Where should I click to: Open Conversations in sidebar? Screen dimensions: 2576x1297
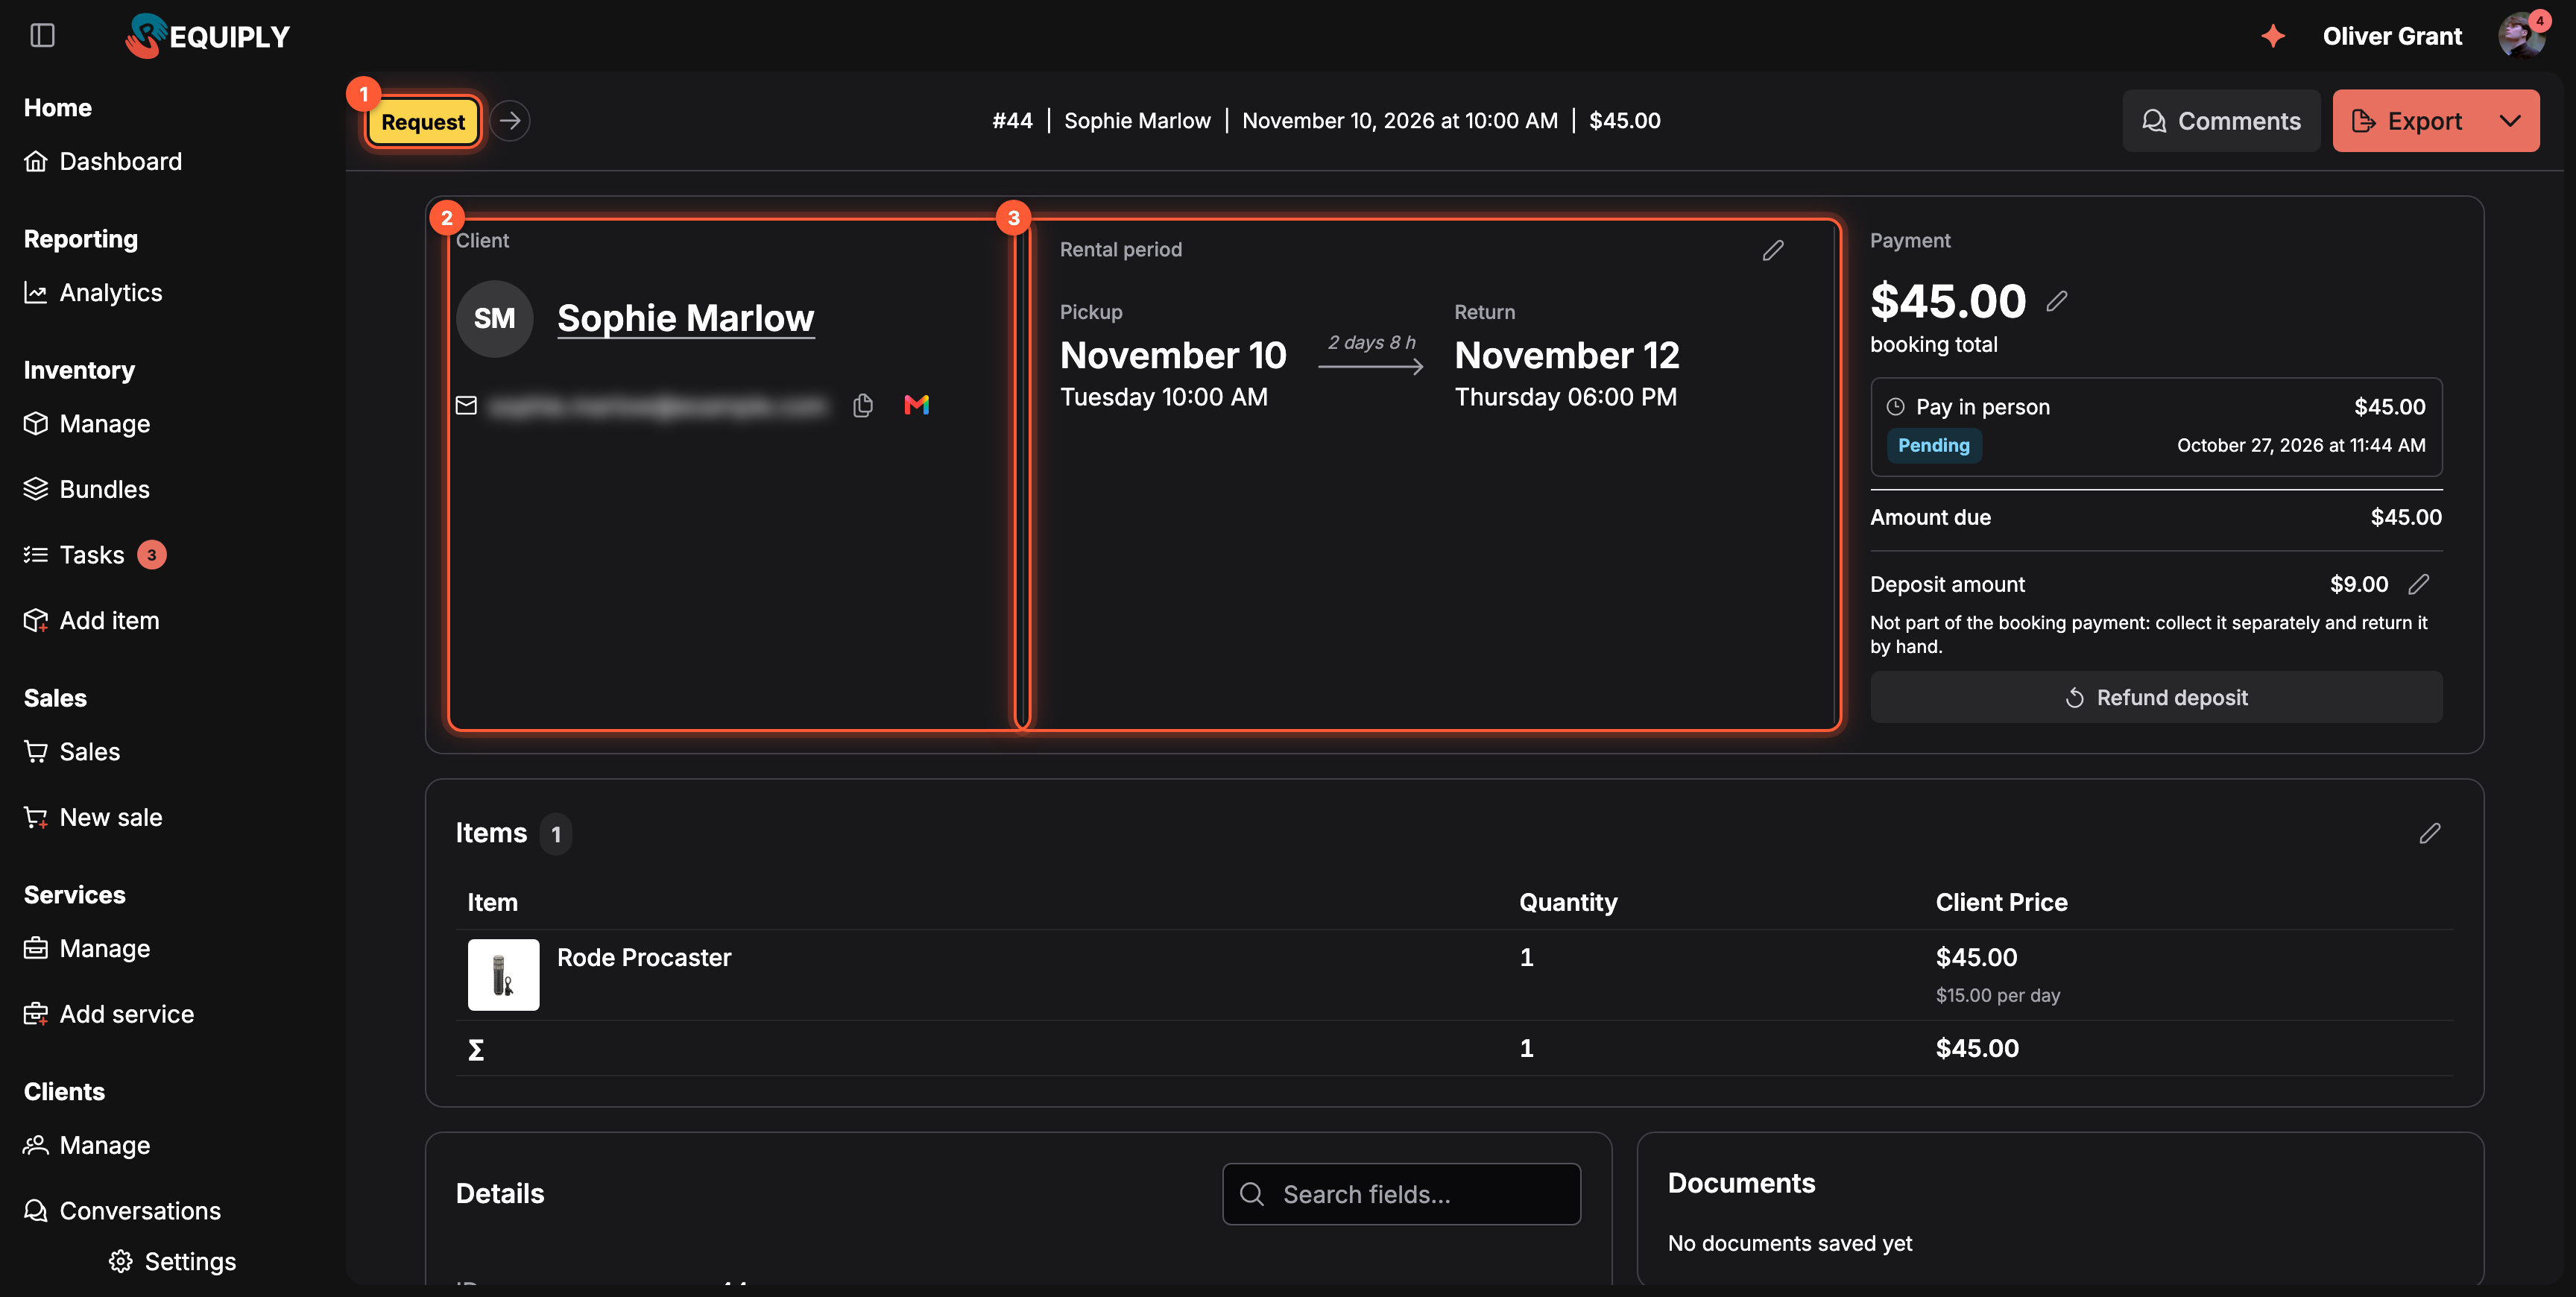coord(122,1210)
